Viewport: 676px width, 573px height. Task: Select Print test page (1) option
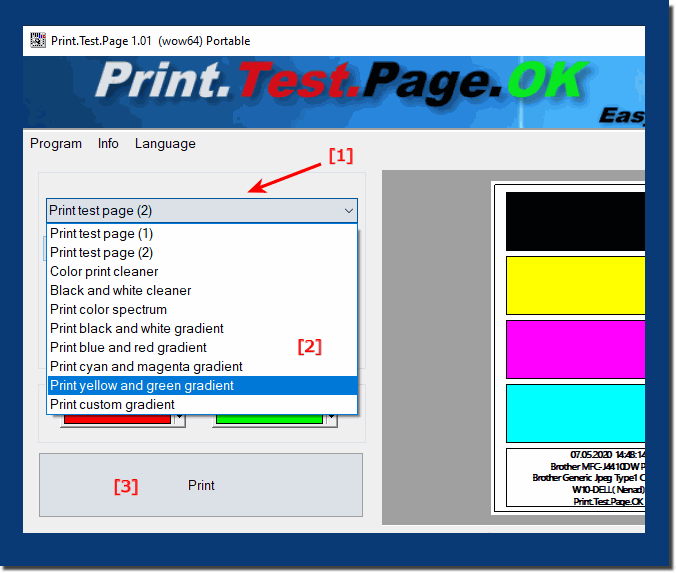click(x=202, y=233)
